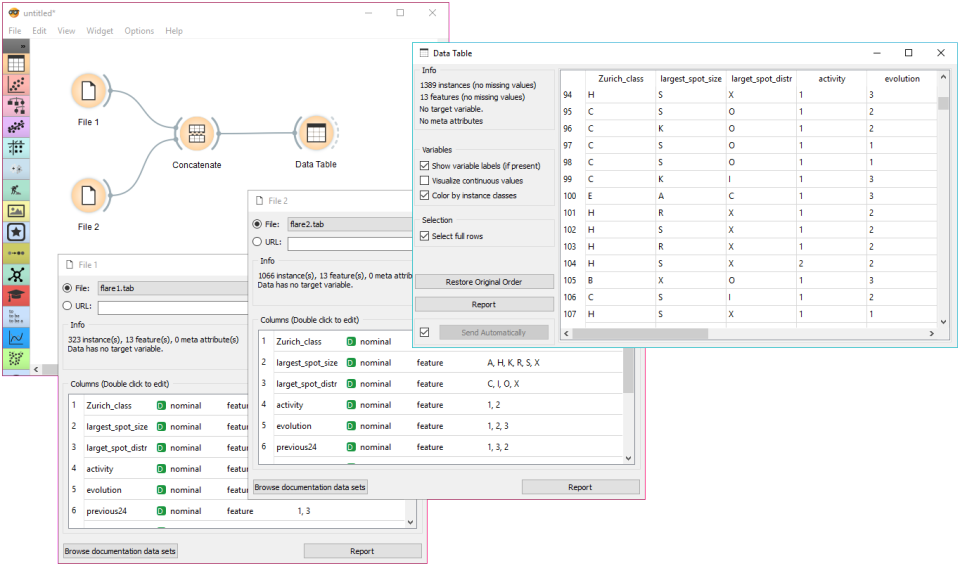Image resolution: width=960 pixels, height=566 pixels.
Task: Click the File 1 window title icon
Action: coord(70,265)
